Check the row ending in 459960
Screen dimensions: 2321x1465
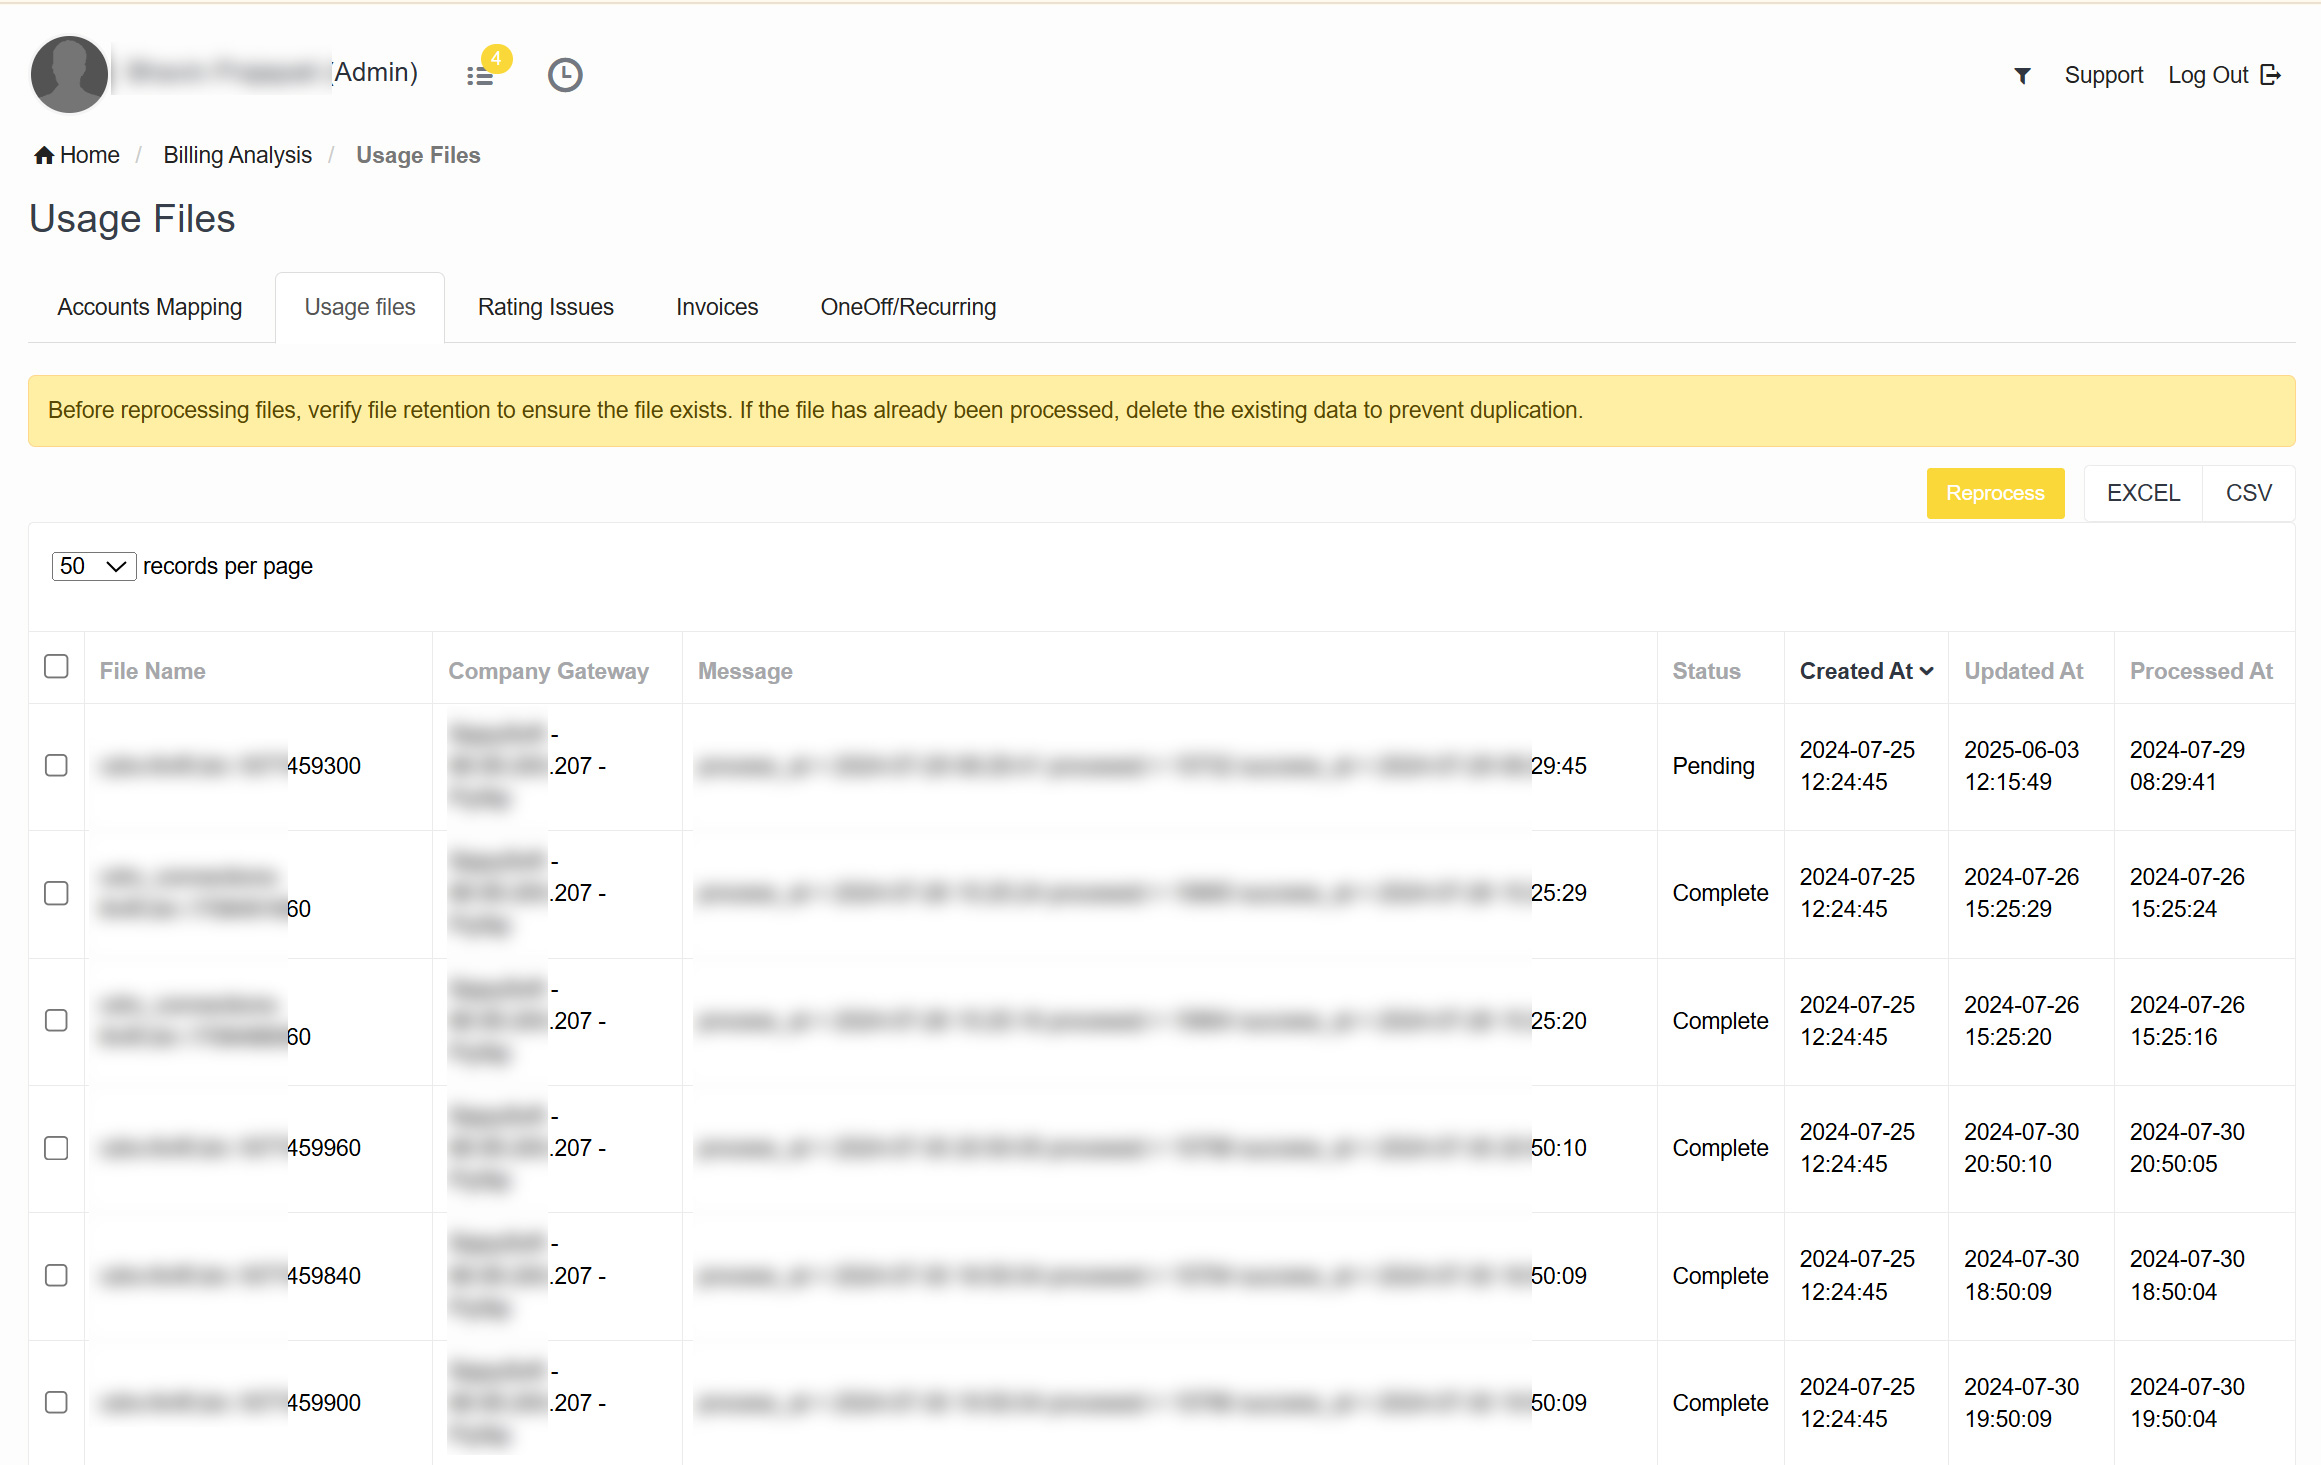[56, 1148]
